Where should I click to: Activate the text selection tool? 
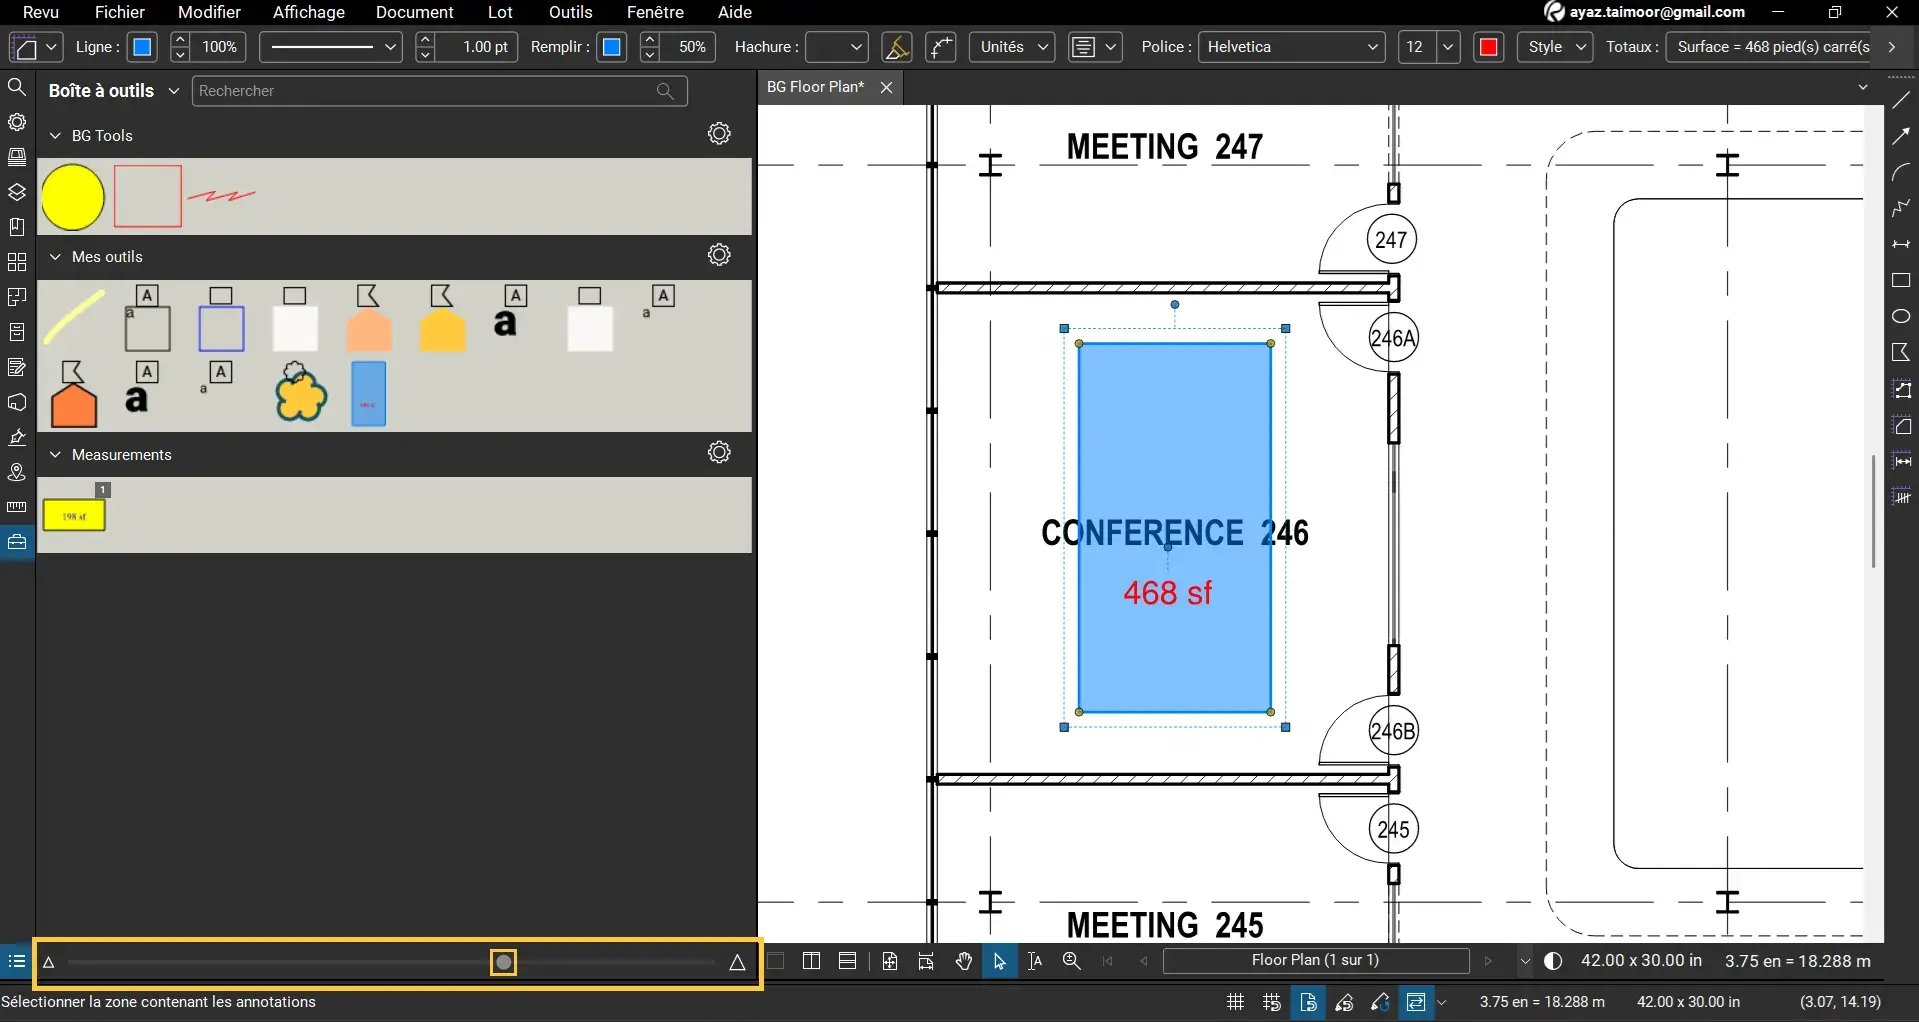tap(1035, 961)
